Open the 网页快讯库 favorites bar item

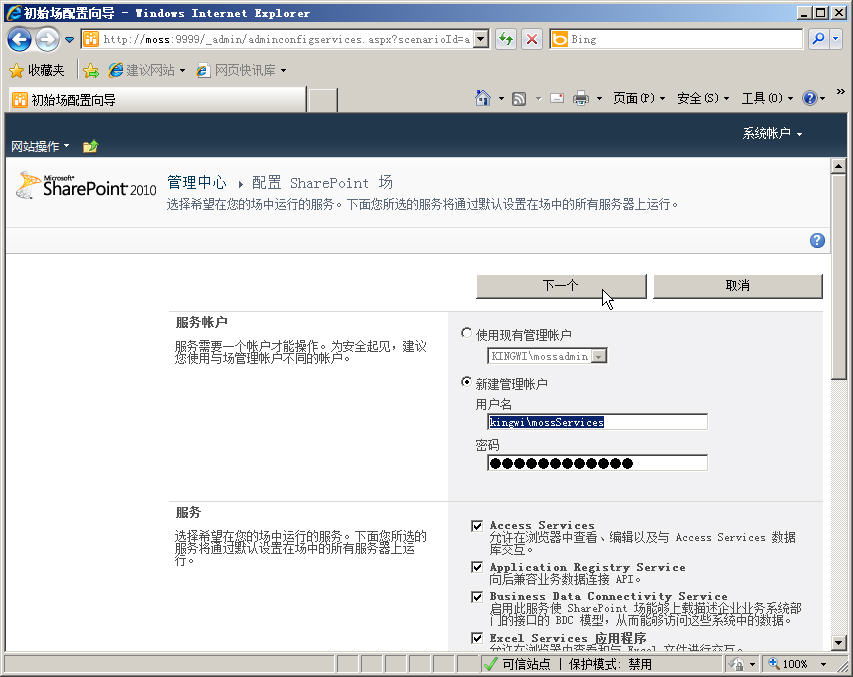tap(241, 70)
